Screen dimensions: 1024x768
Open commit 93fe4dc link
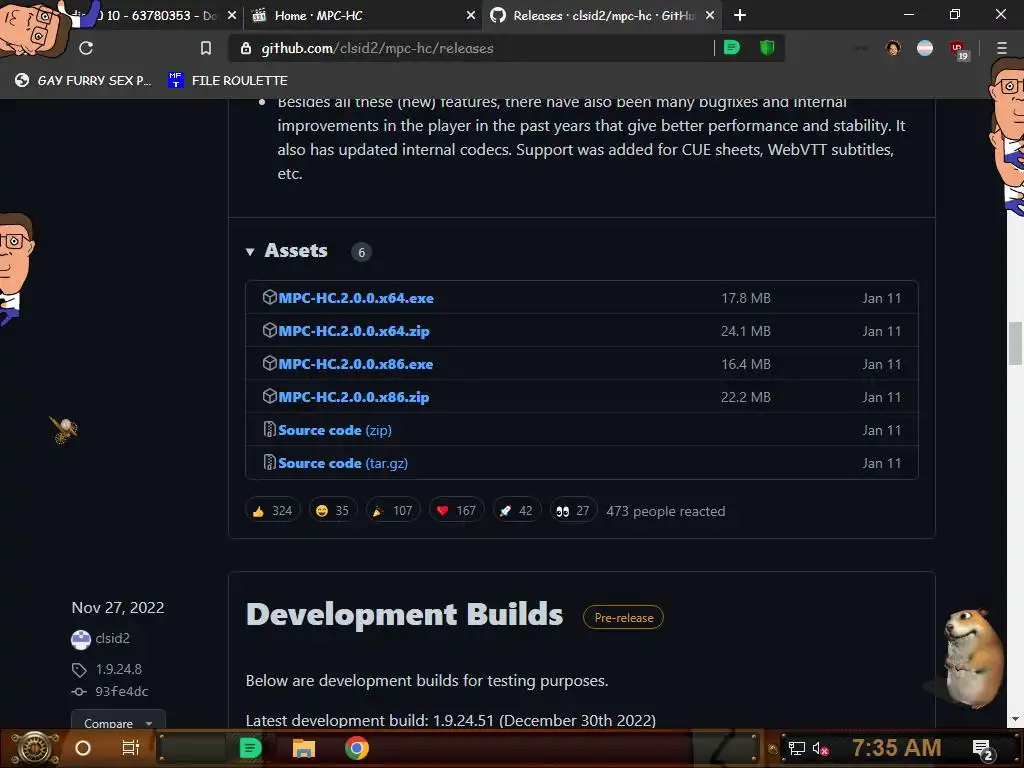pos(121,691)
